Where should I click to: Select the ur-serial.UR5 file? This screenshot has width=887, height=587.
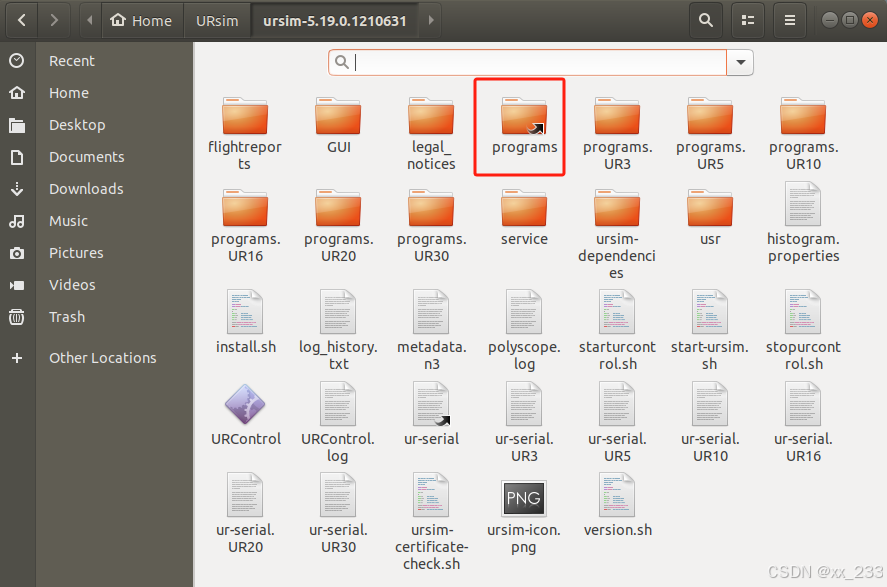point(617,423)
